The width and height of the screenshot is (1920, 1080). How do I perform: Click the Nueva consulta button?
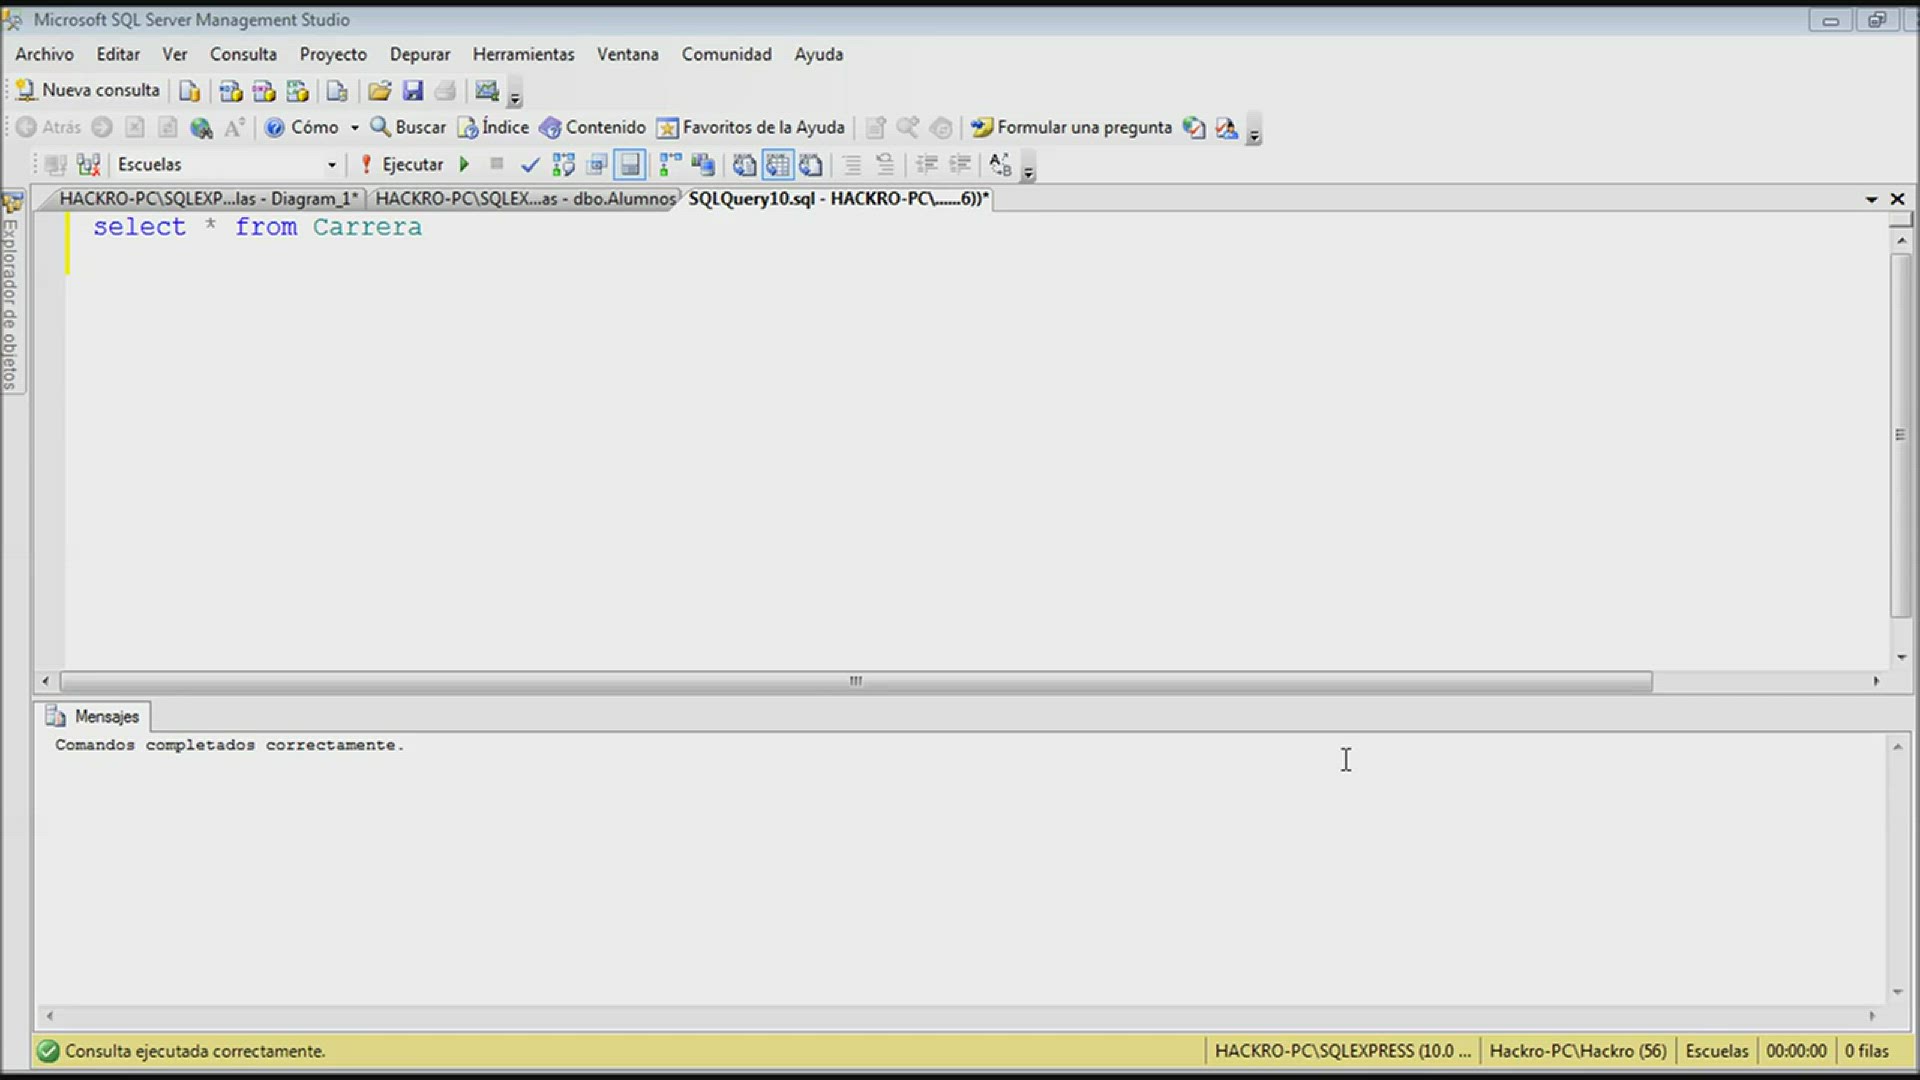(x=88, y=90)
